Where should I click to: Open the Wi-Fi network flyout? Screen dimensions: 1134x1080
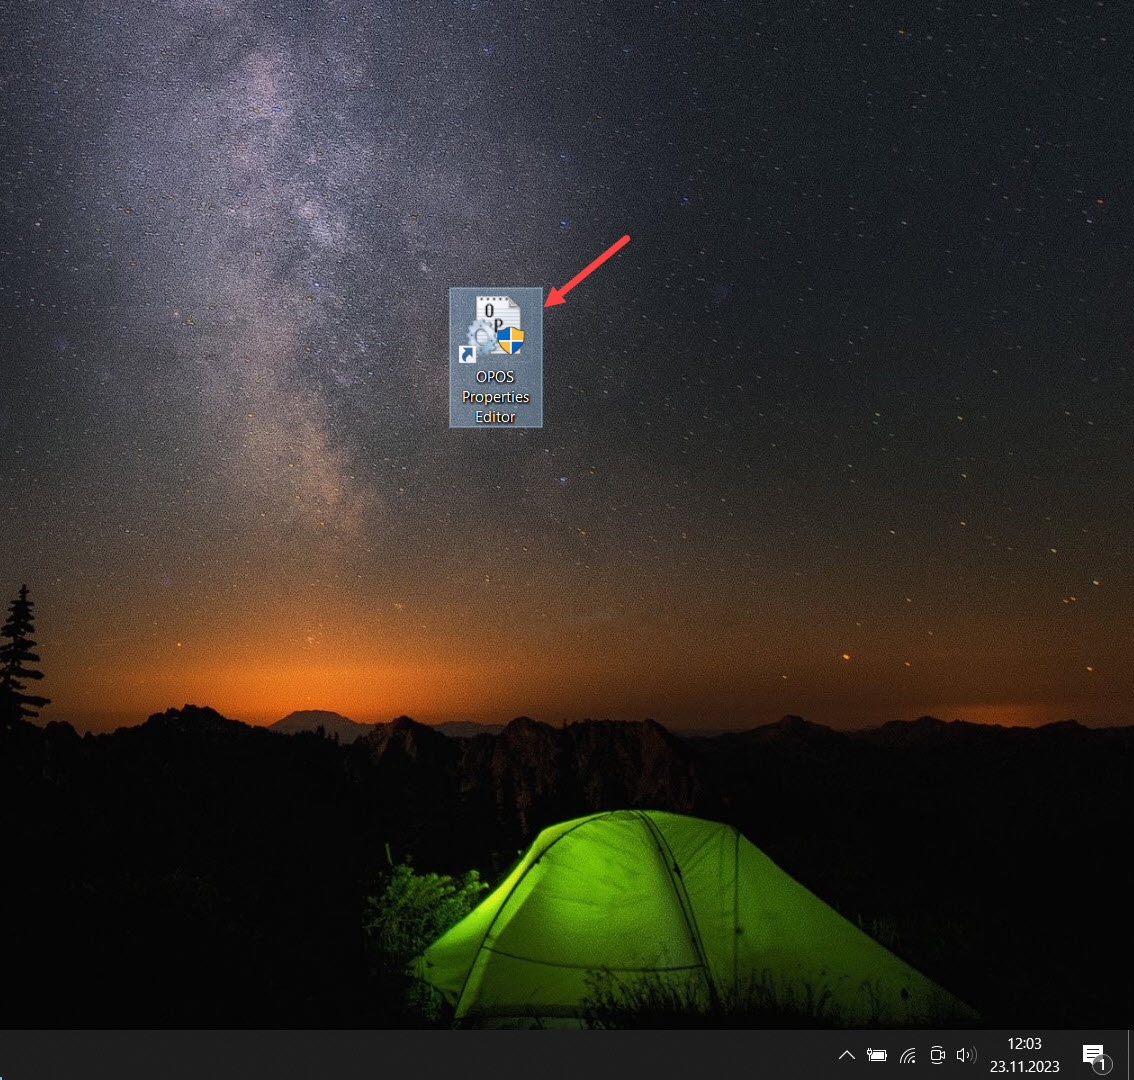[x=908, y=1055]
